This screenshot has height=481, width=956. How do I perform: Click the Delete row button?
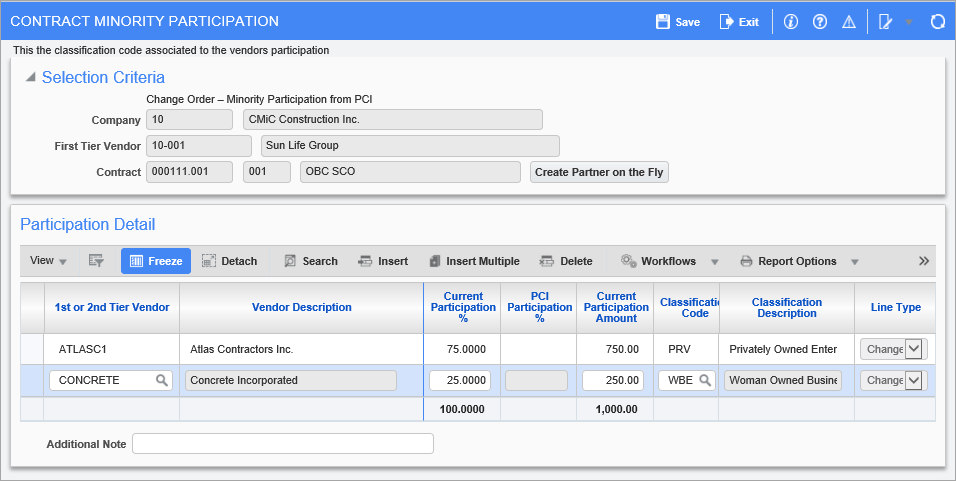[x=566, y=261]
